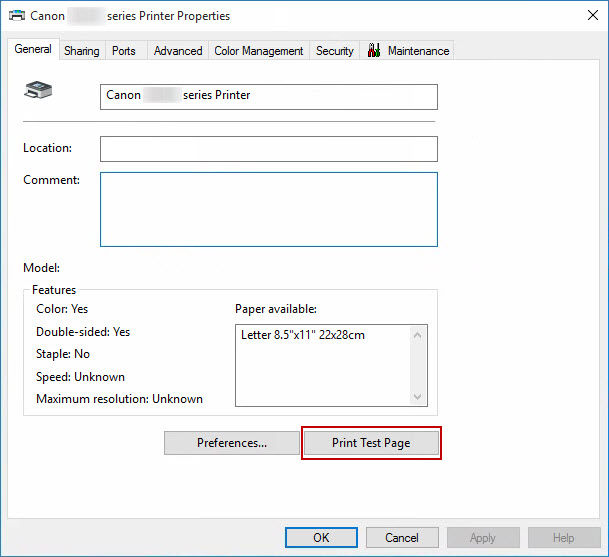The image size is (609, 557).
Task: Click the paper list scroll up arrow
Action: click(418, 335)
